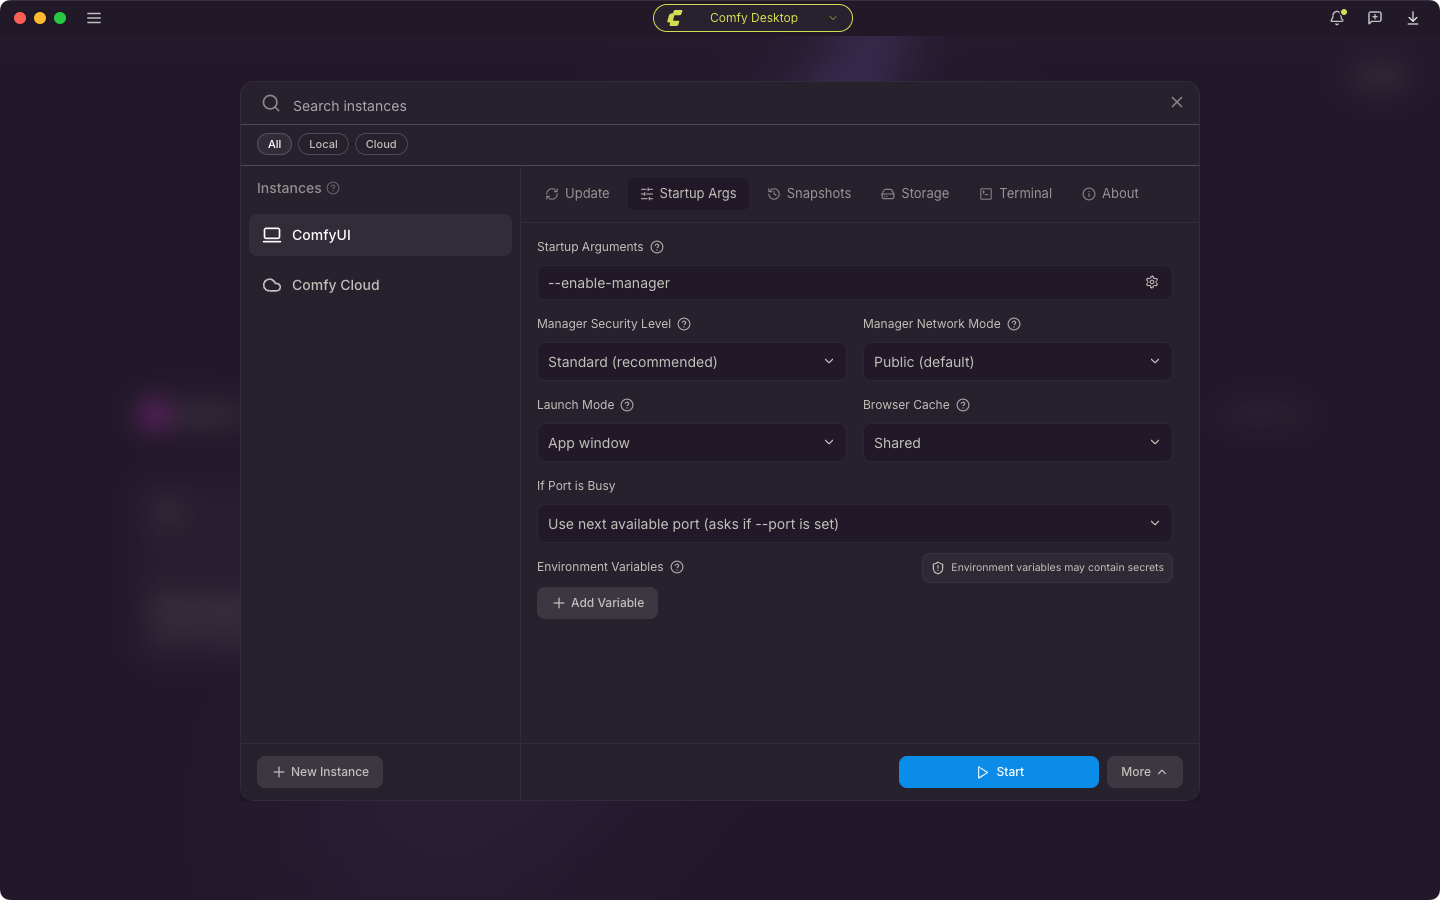Show help for Instances heading
This screenshot has height=900, width=1440.
coord(333,188)
